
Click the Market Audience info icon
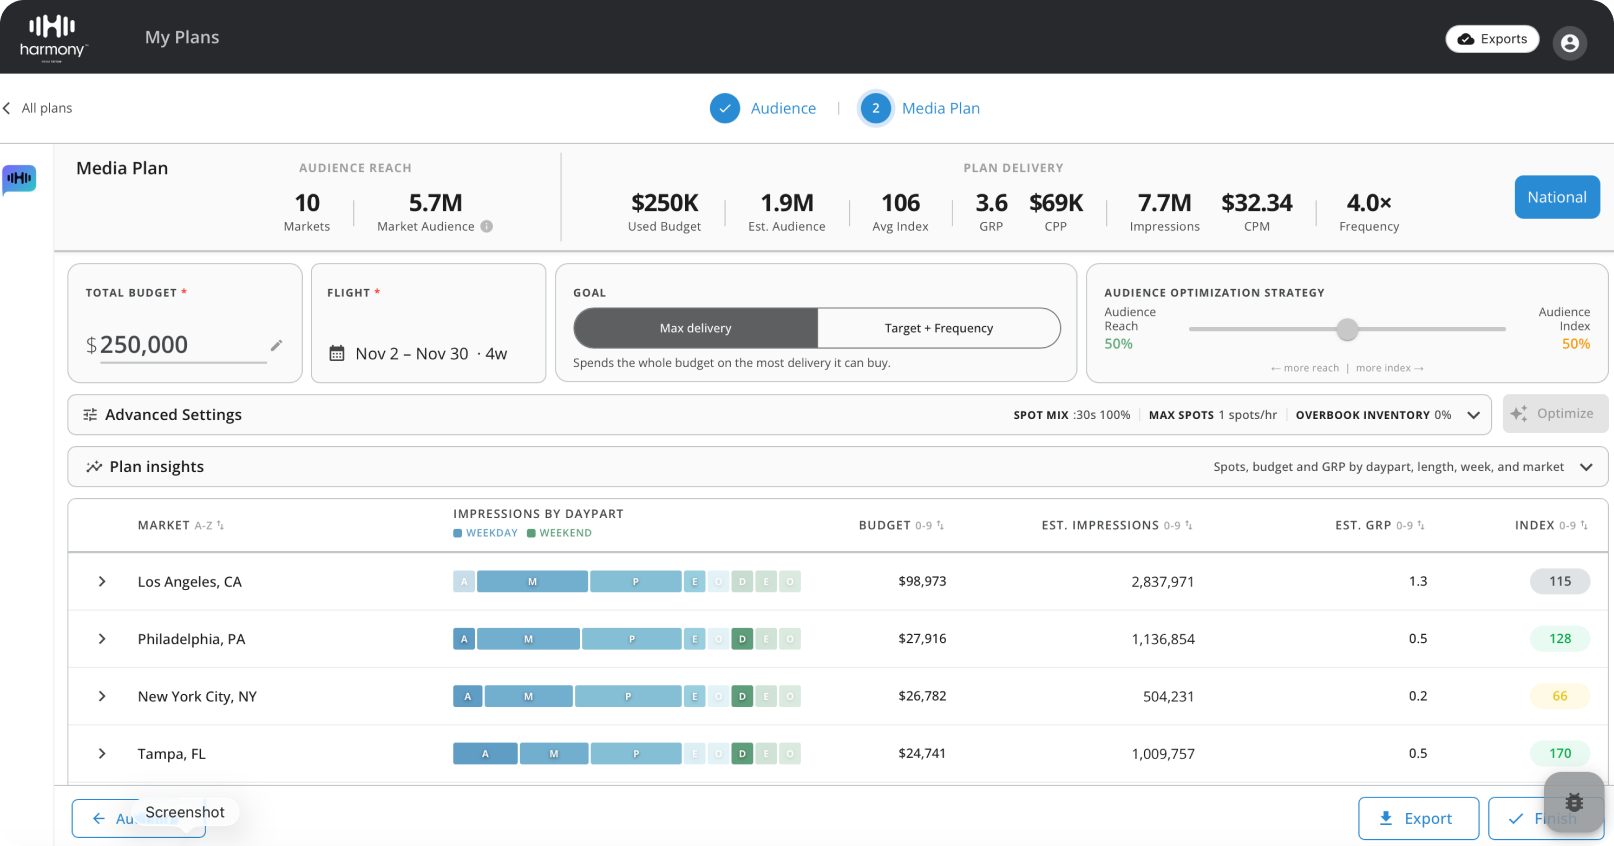coord(486,226)
